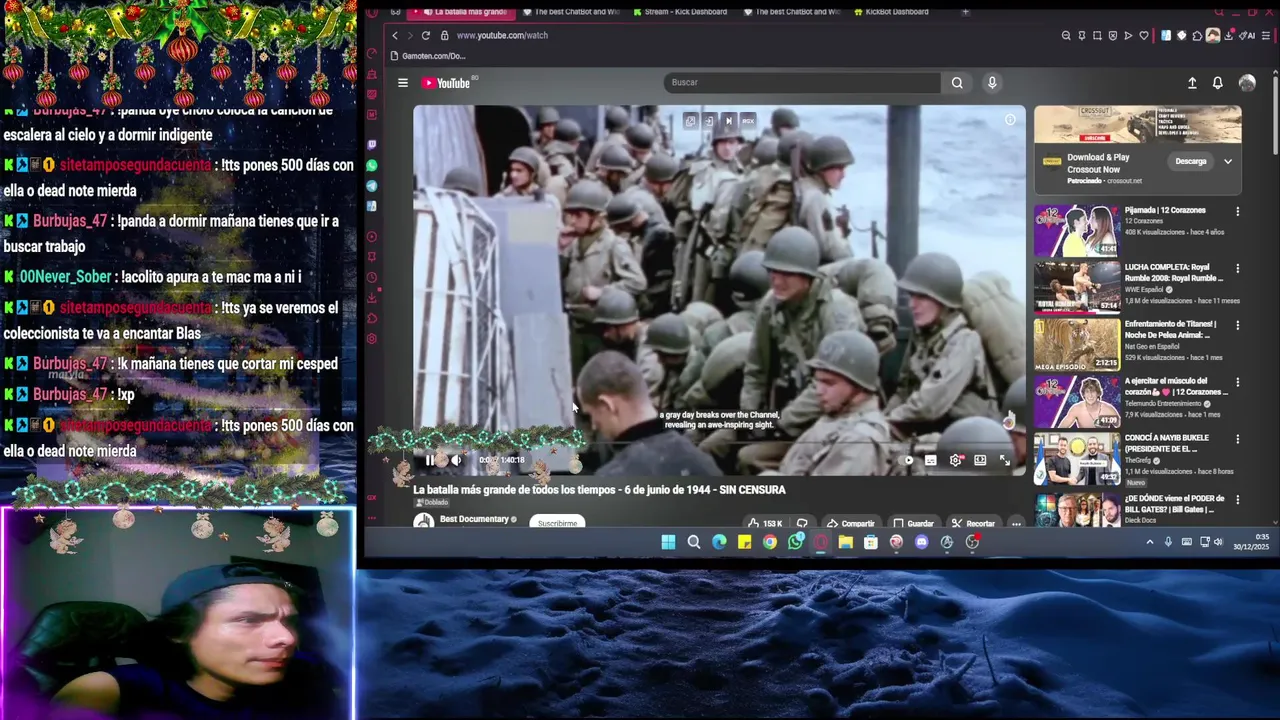Open the browser main menu icon
Viewport: 1280px width, 720px height.
tap(1265, 35)
